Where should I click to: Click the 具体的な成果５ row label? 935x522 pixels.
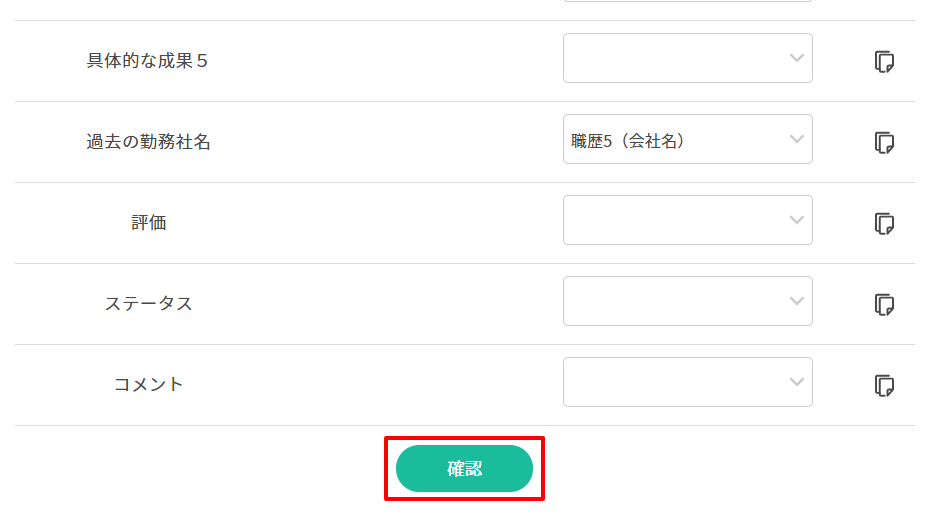(148, 61)
